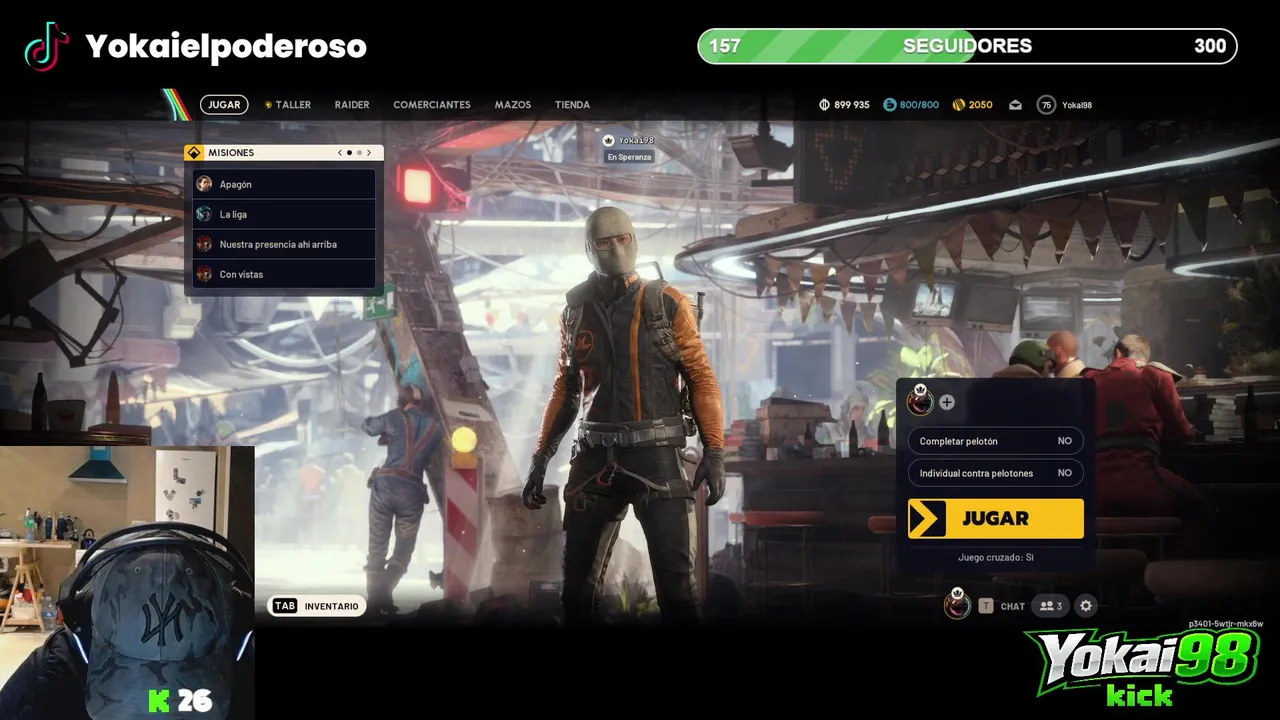
Task: Open the RAIDER tab
Action: (352, 104)
